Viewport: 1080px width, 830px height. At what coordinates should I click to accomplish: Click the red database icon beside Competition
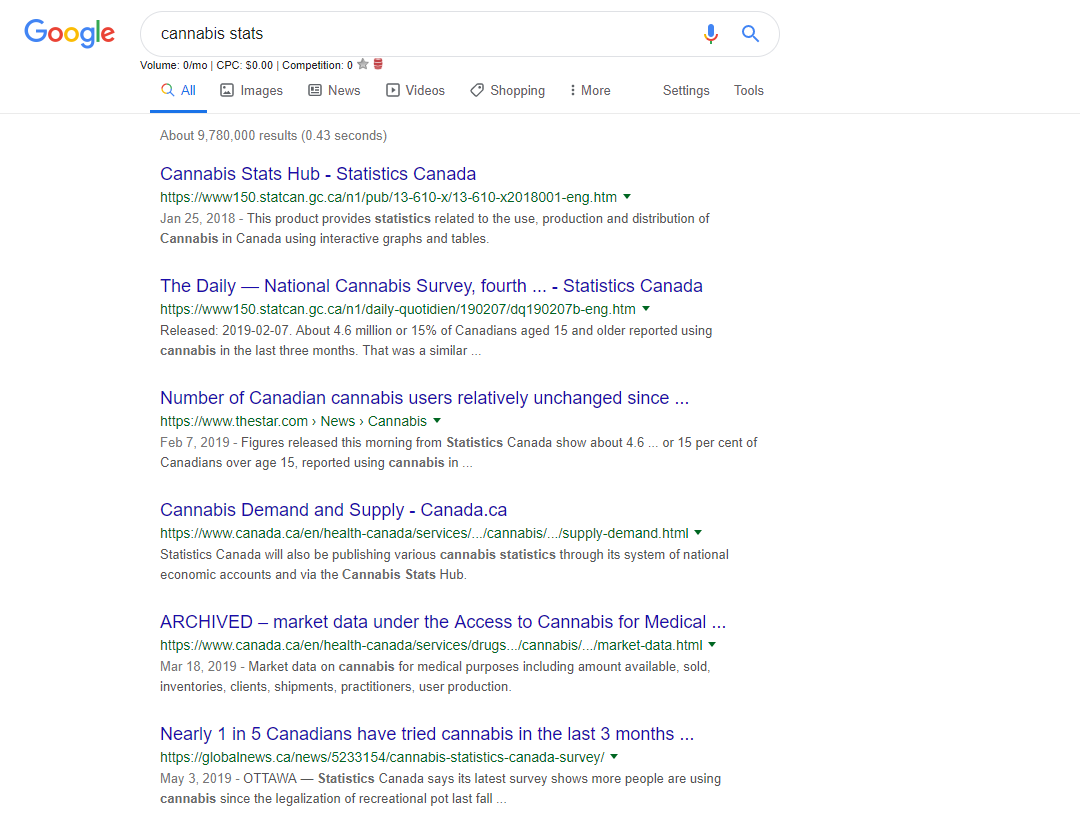pos(378,64)
